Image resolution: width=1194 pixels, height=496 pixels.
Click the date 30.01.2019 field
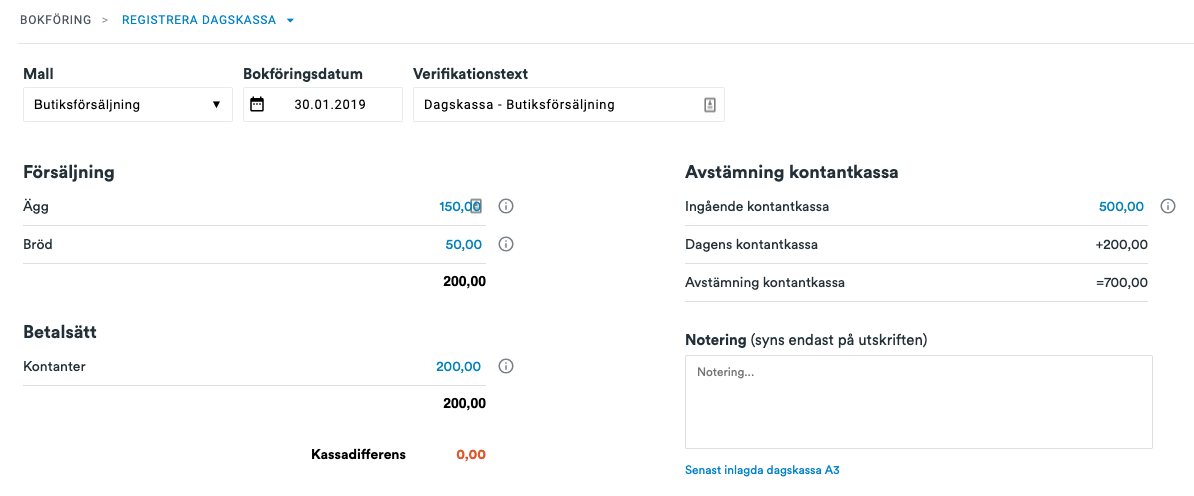(x=323, y=104)
